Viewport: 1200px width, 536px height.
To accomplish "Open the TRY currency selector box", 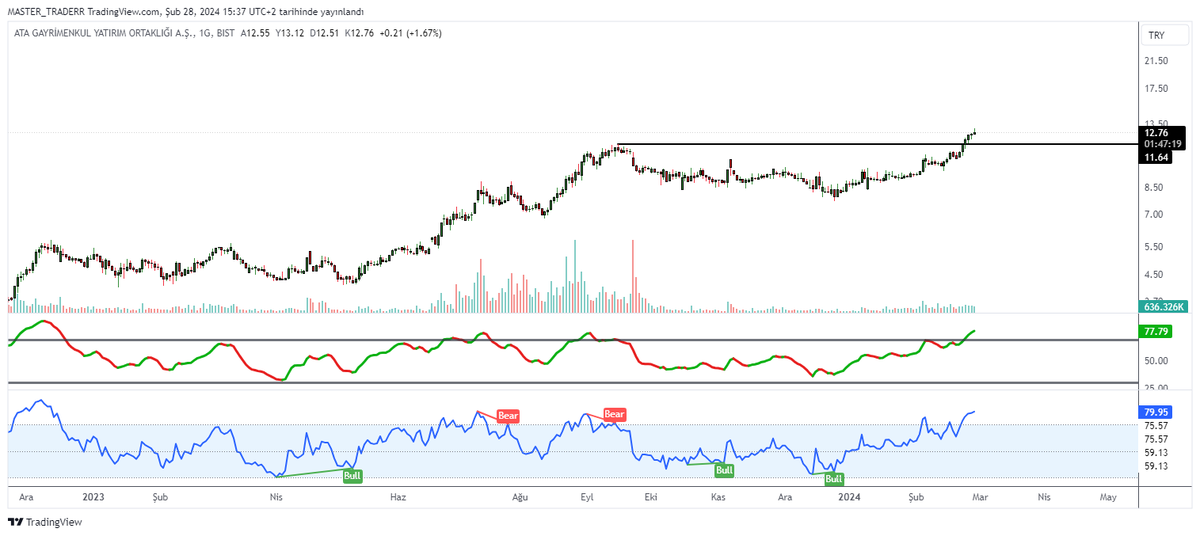I will [x=1165, y=35].
